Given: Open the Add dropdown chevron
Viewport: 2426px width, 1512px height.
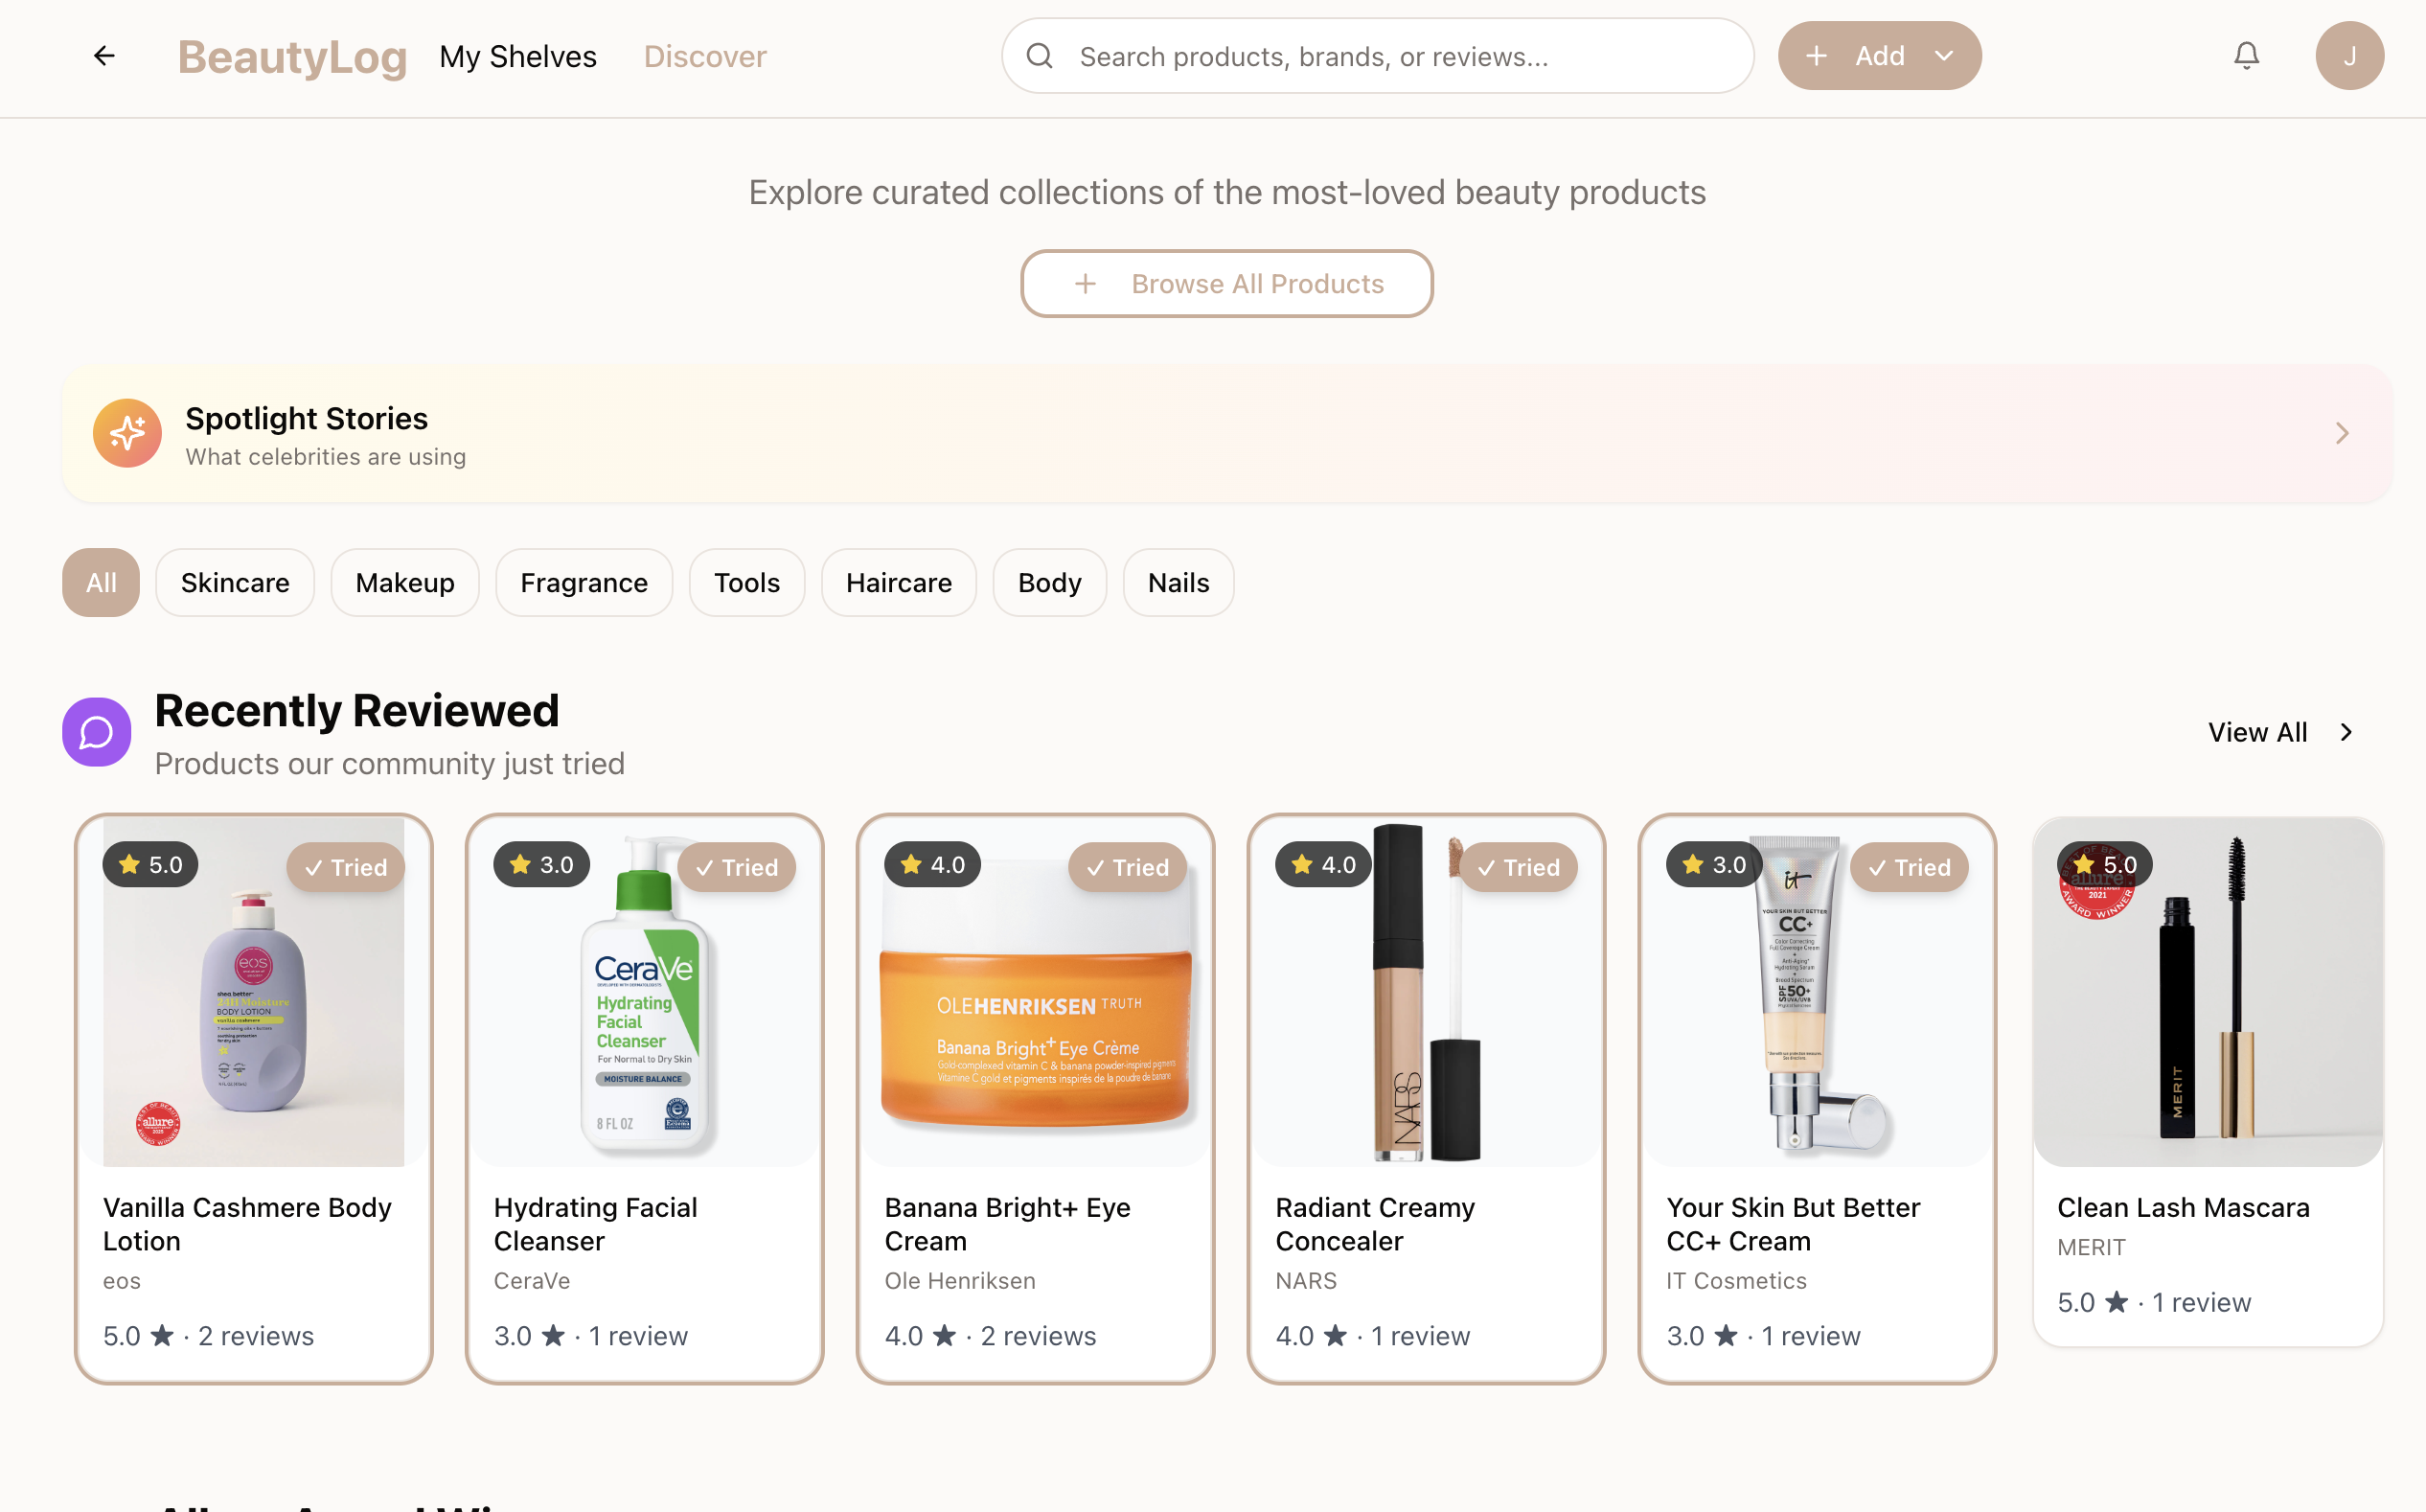Looking at the screenshot, I should (1944, 55).
